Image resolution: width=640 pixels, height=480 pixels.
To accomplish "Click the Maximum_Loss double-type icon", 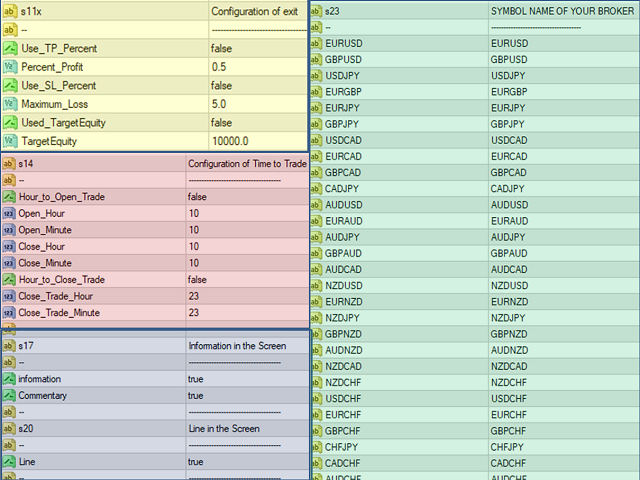I will click(10, 104).
